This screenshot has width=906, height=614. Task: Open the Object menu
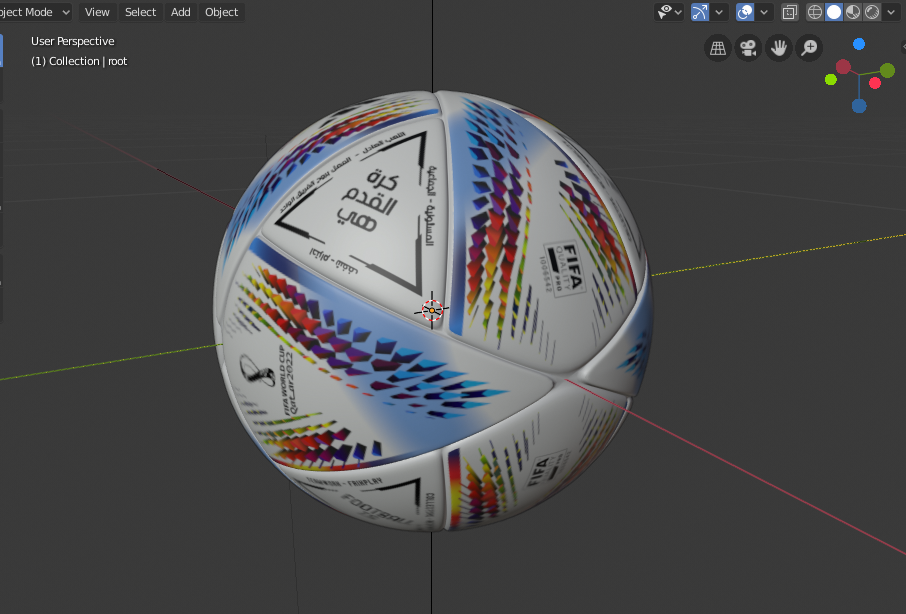[221, 12]
